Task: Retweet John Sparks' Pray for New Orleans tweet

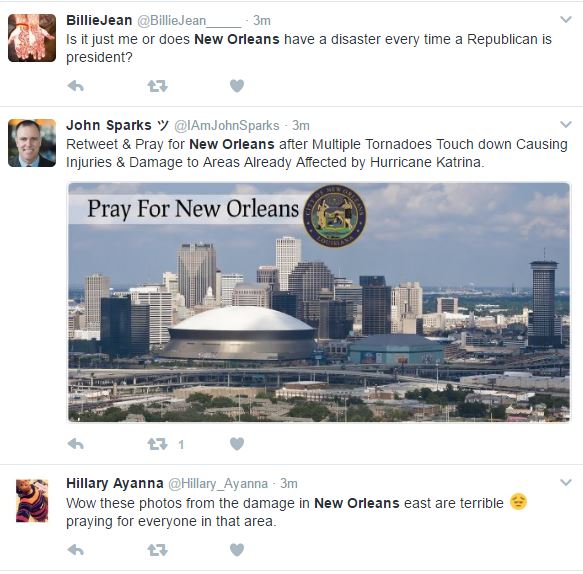Action: pyautogui.click(x=157, y=444)
